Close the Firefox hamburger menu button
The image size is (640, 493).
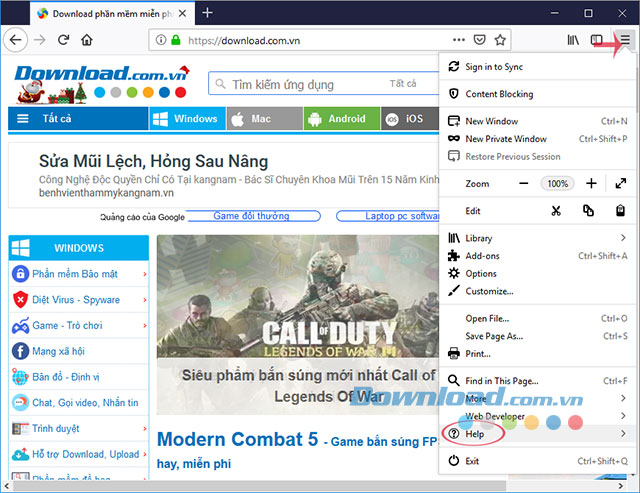(x=625, y=40)
